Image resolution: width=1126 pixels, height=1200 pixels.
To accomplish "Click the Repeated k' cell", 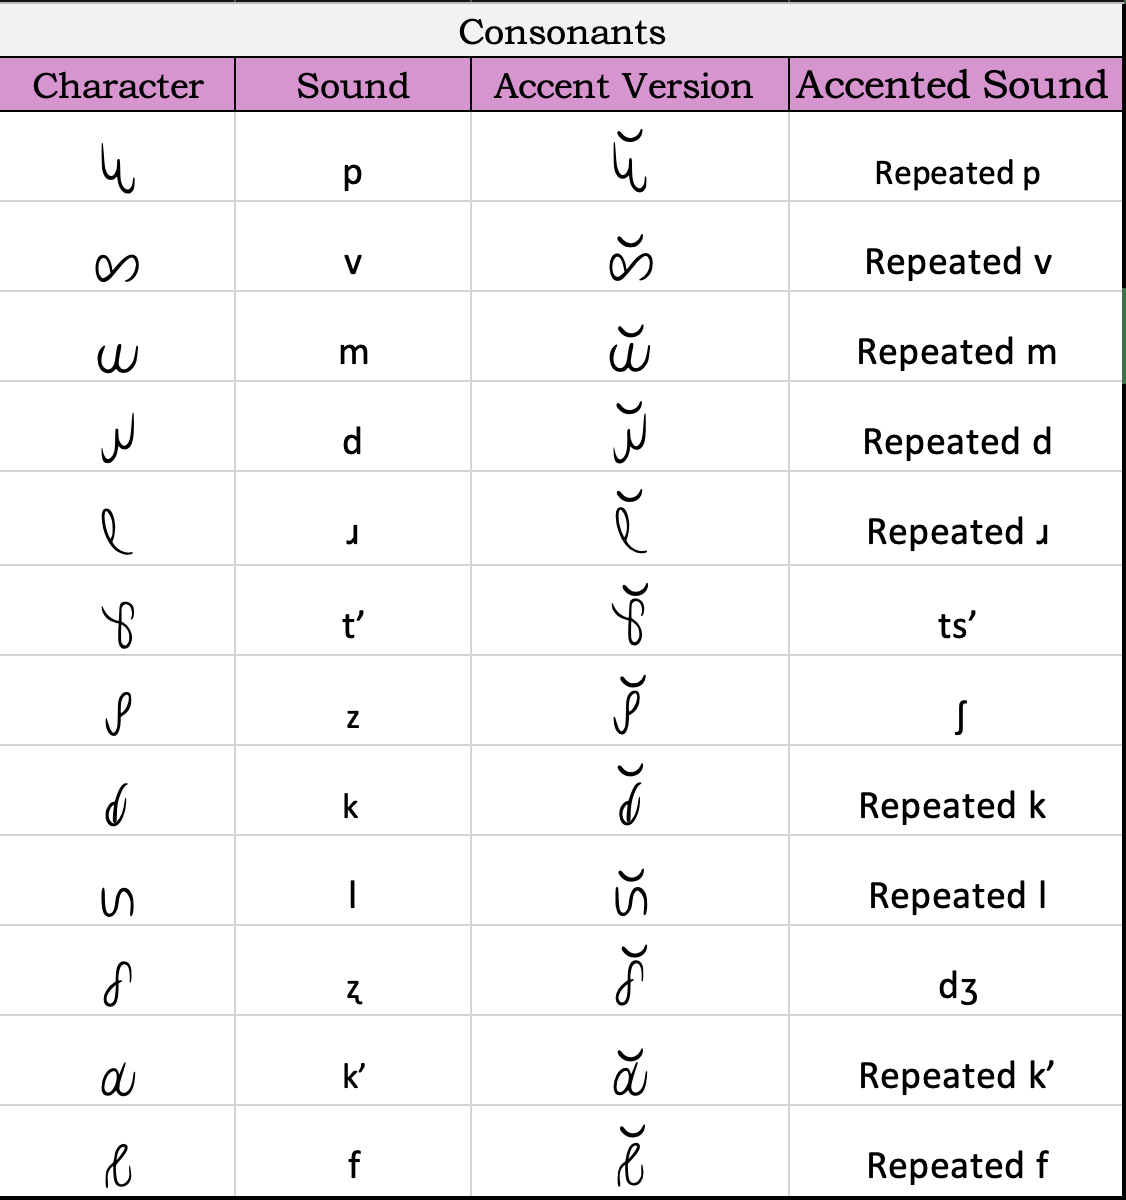I will (x=956, y=1076).
